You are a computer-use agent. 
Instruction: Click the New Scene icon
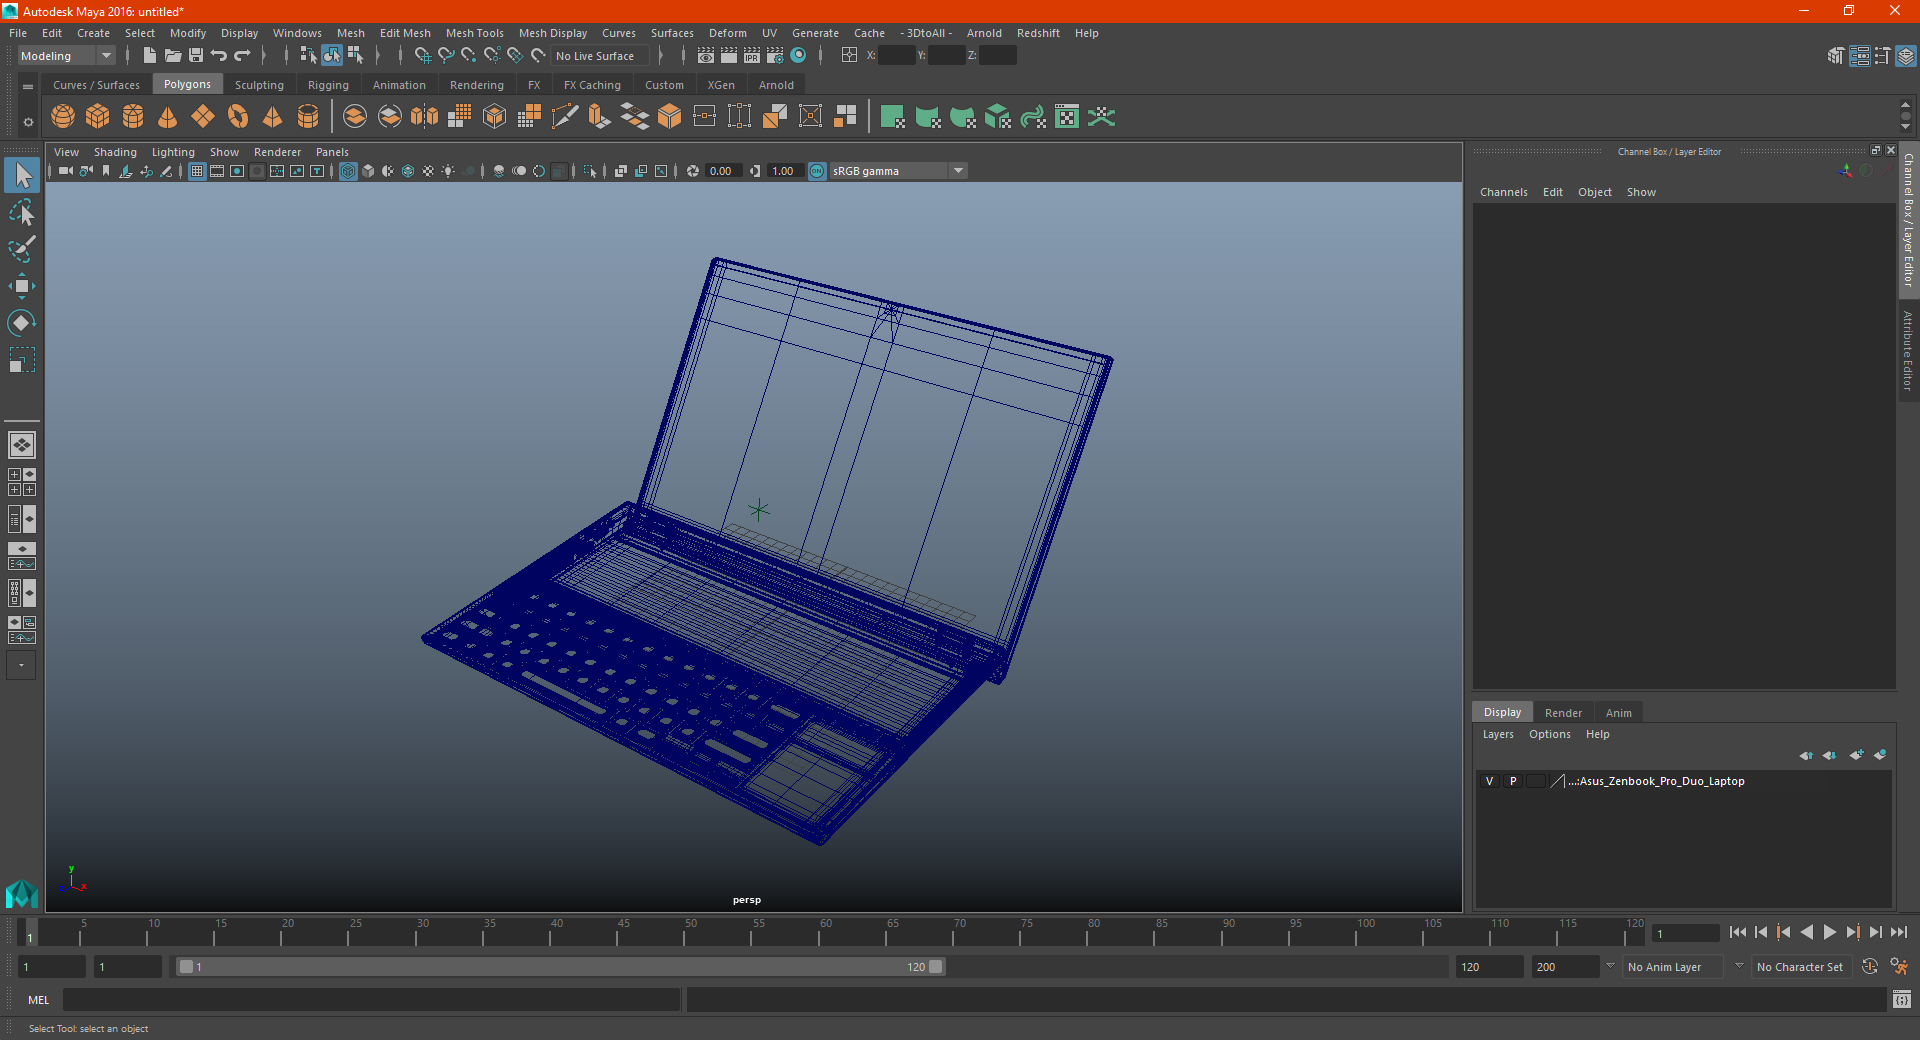(149, 56)
